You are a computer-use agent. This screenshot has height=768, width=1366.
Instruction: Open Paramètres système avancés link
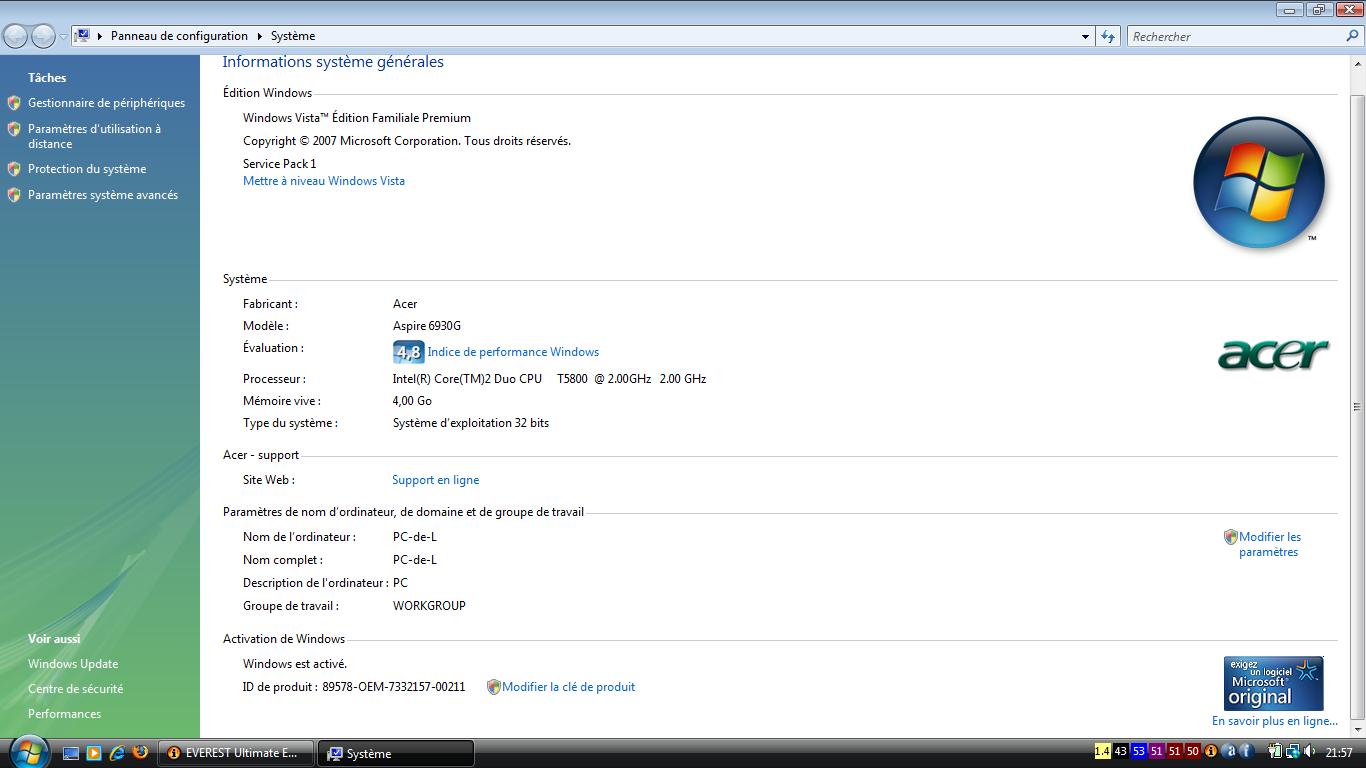coord(103,195)
